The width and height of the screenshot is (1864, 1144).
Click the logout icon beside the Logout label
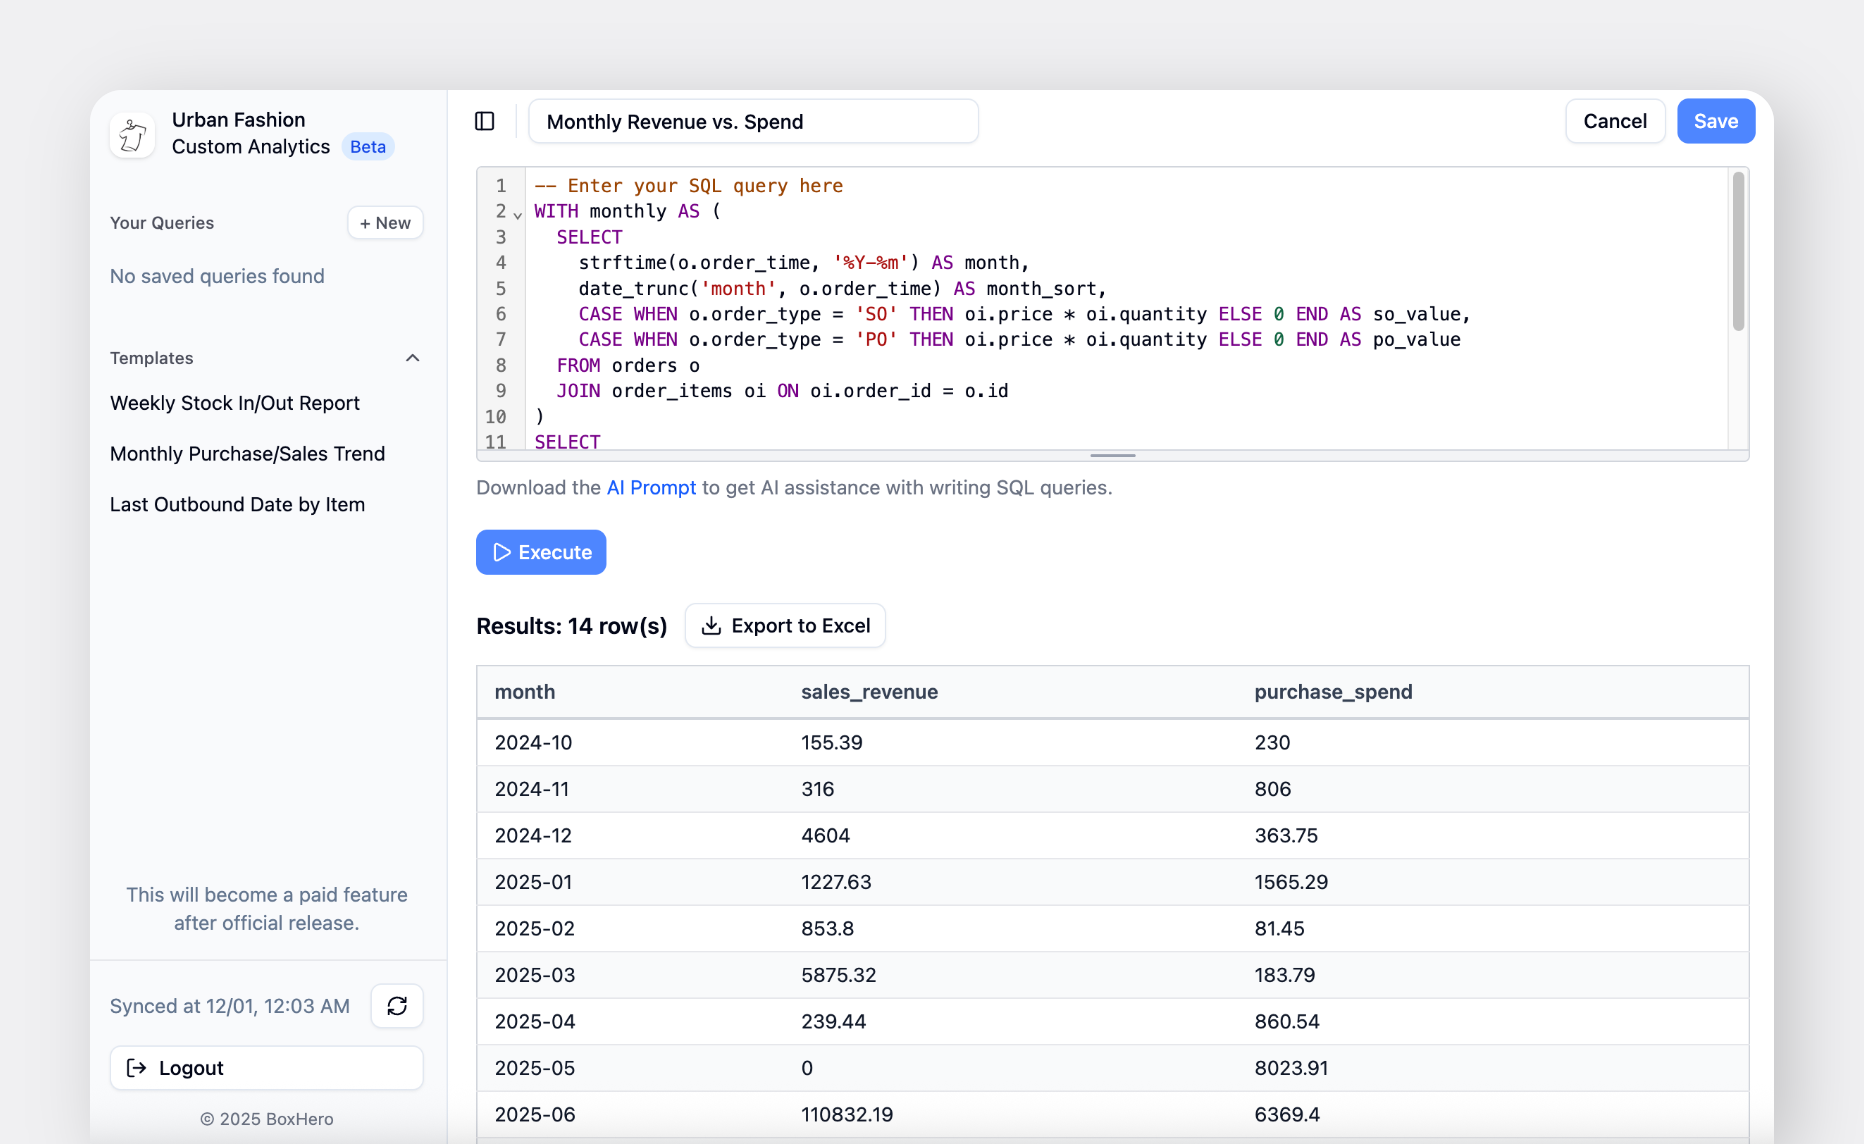point(137,1067)
